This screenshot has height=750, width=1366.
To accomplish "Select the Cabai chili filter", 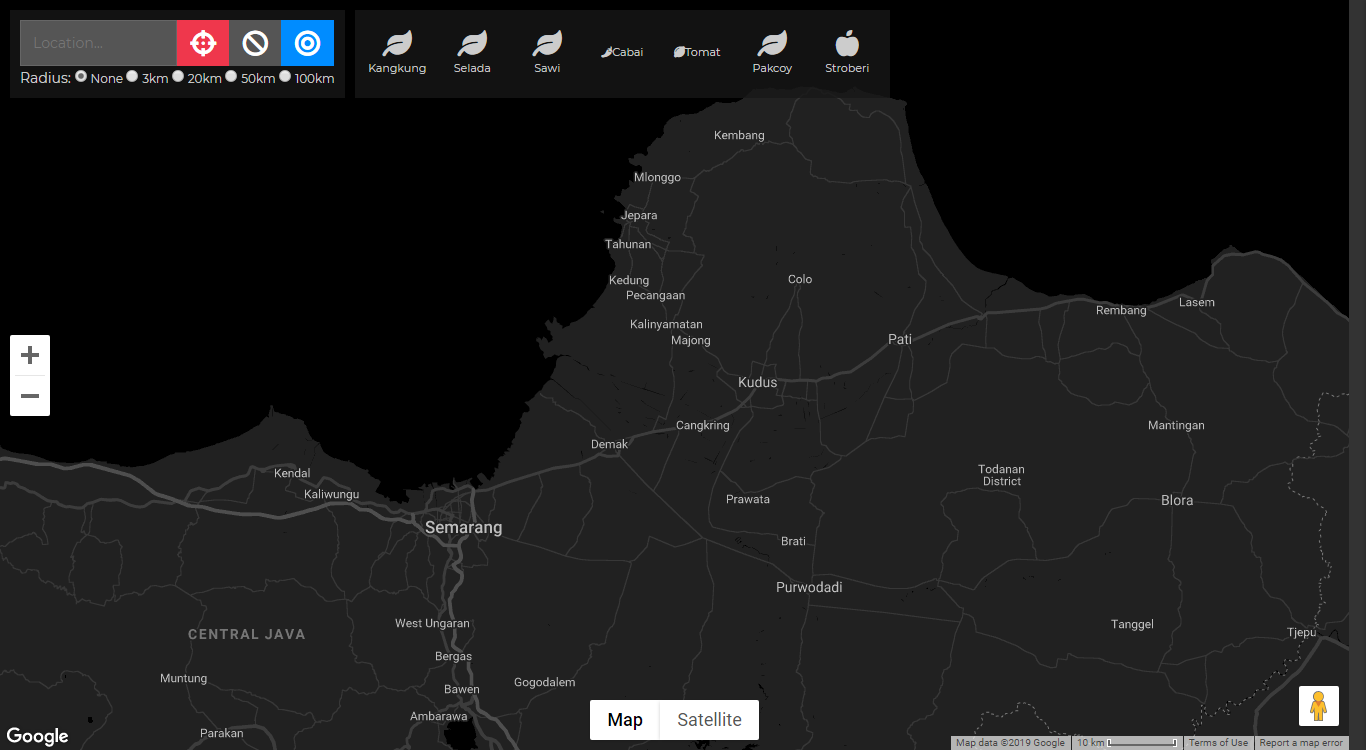I will click(x=622, y=52).
